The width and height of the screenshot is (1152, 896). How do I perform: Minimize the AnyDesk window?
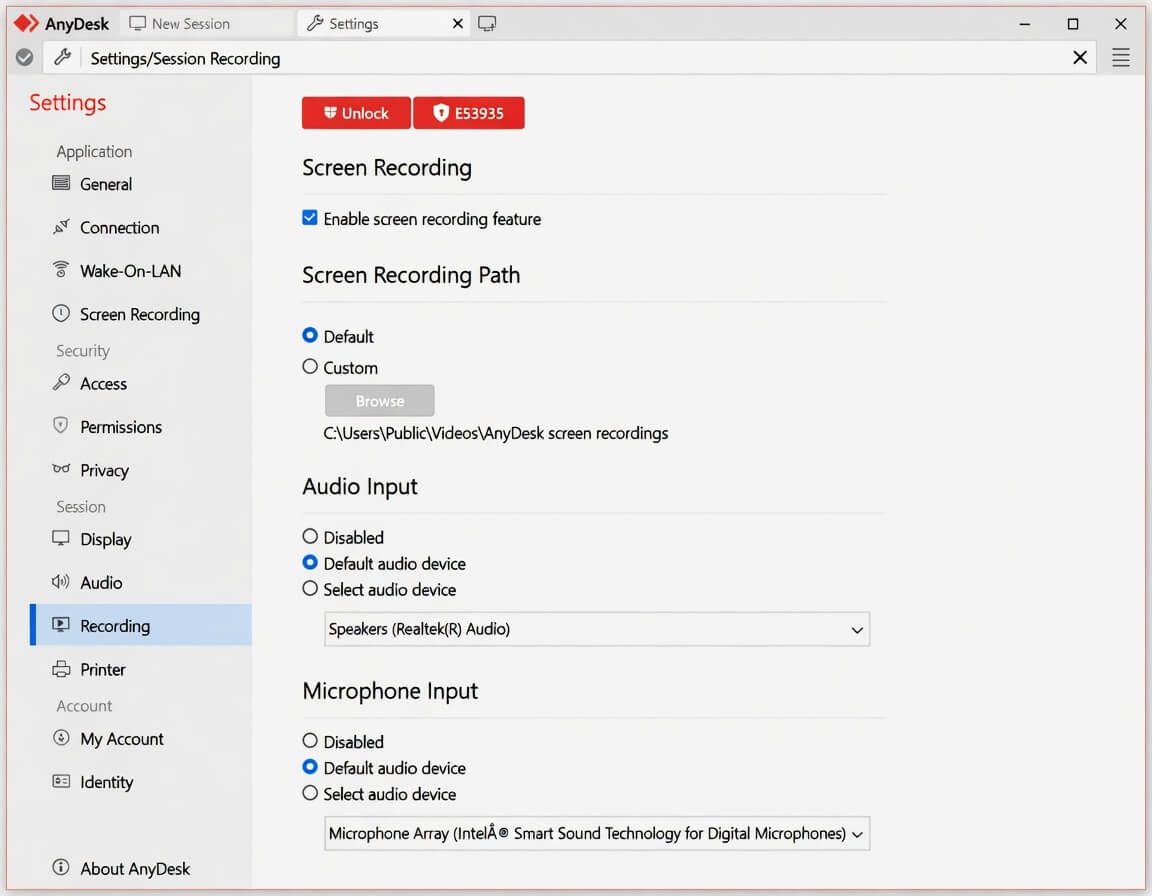point(1024,24)
